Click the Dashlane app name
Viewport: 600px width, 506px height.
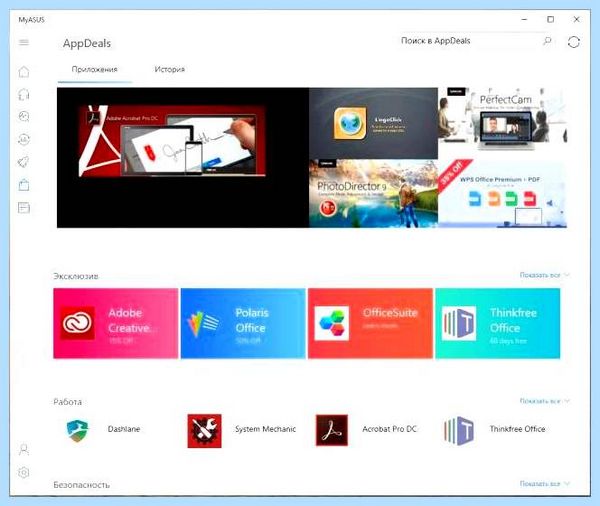124,429
